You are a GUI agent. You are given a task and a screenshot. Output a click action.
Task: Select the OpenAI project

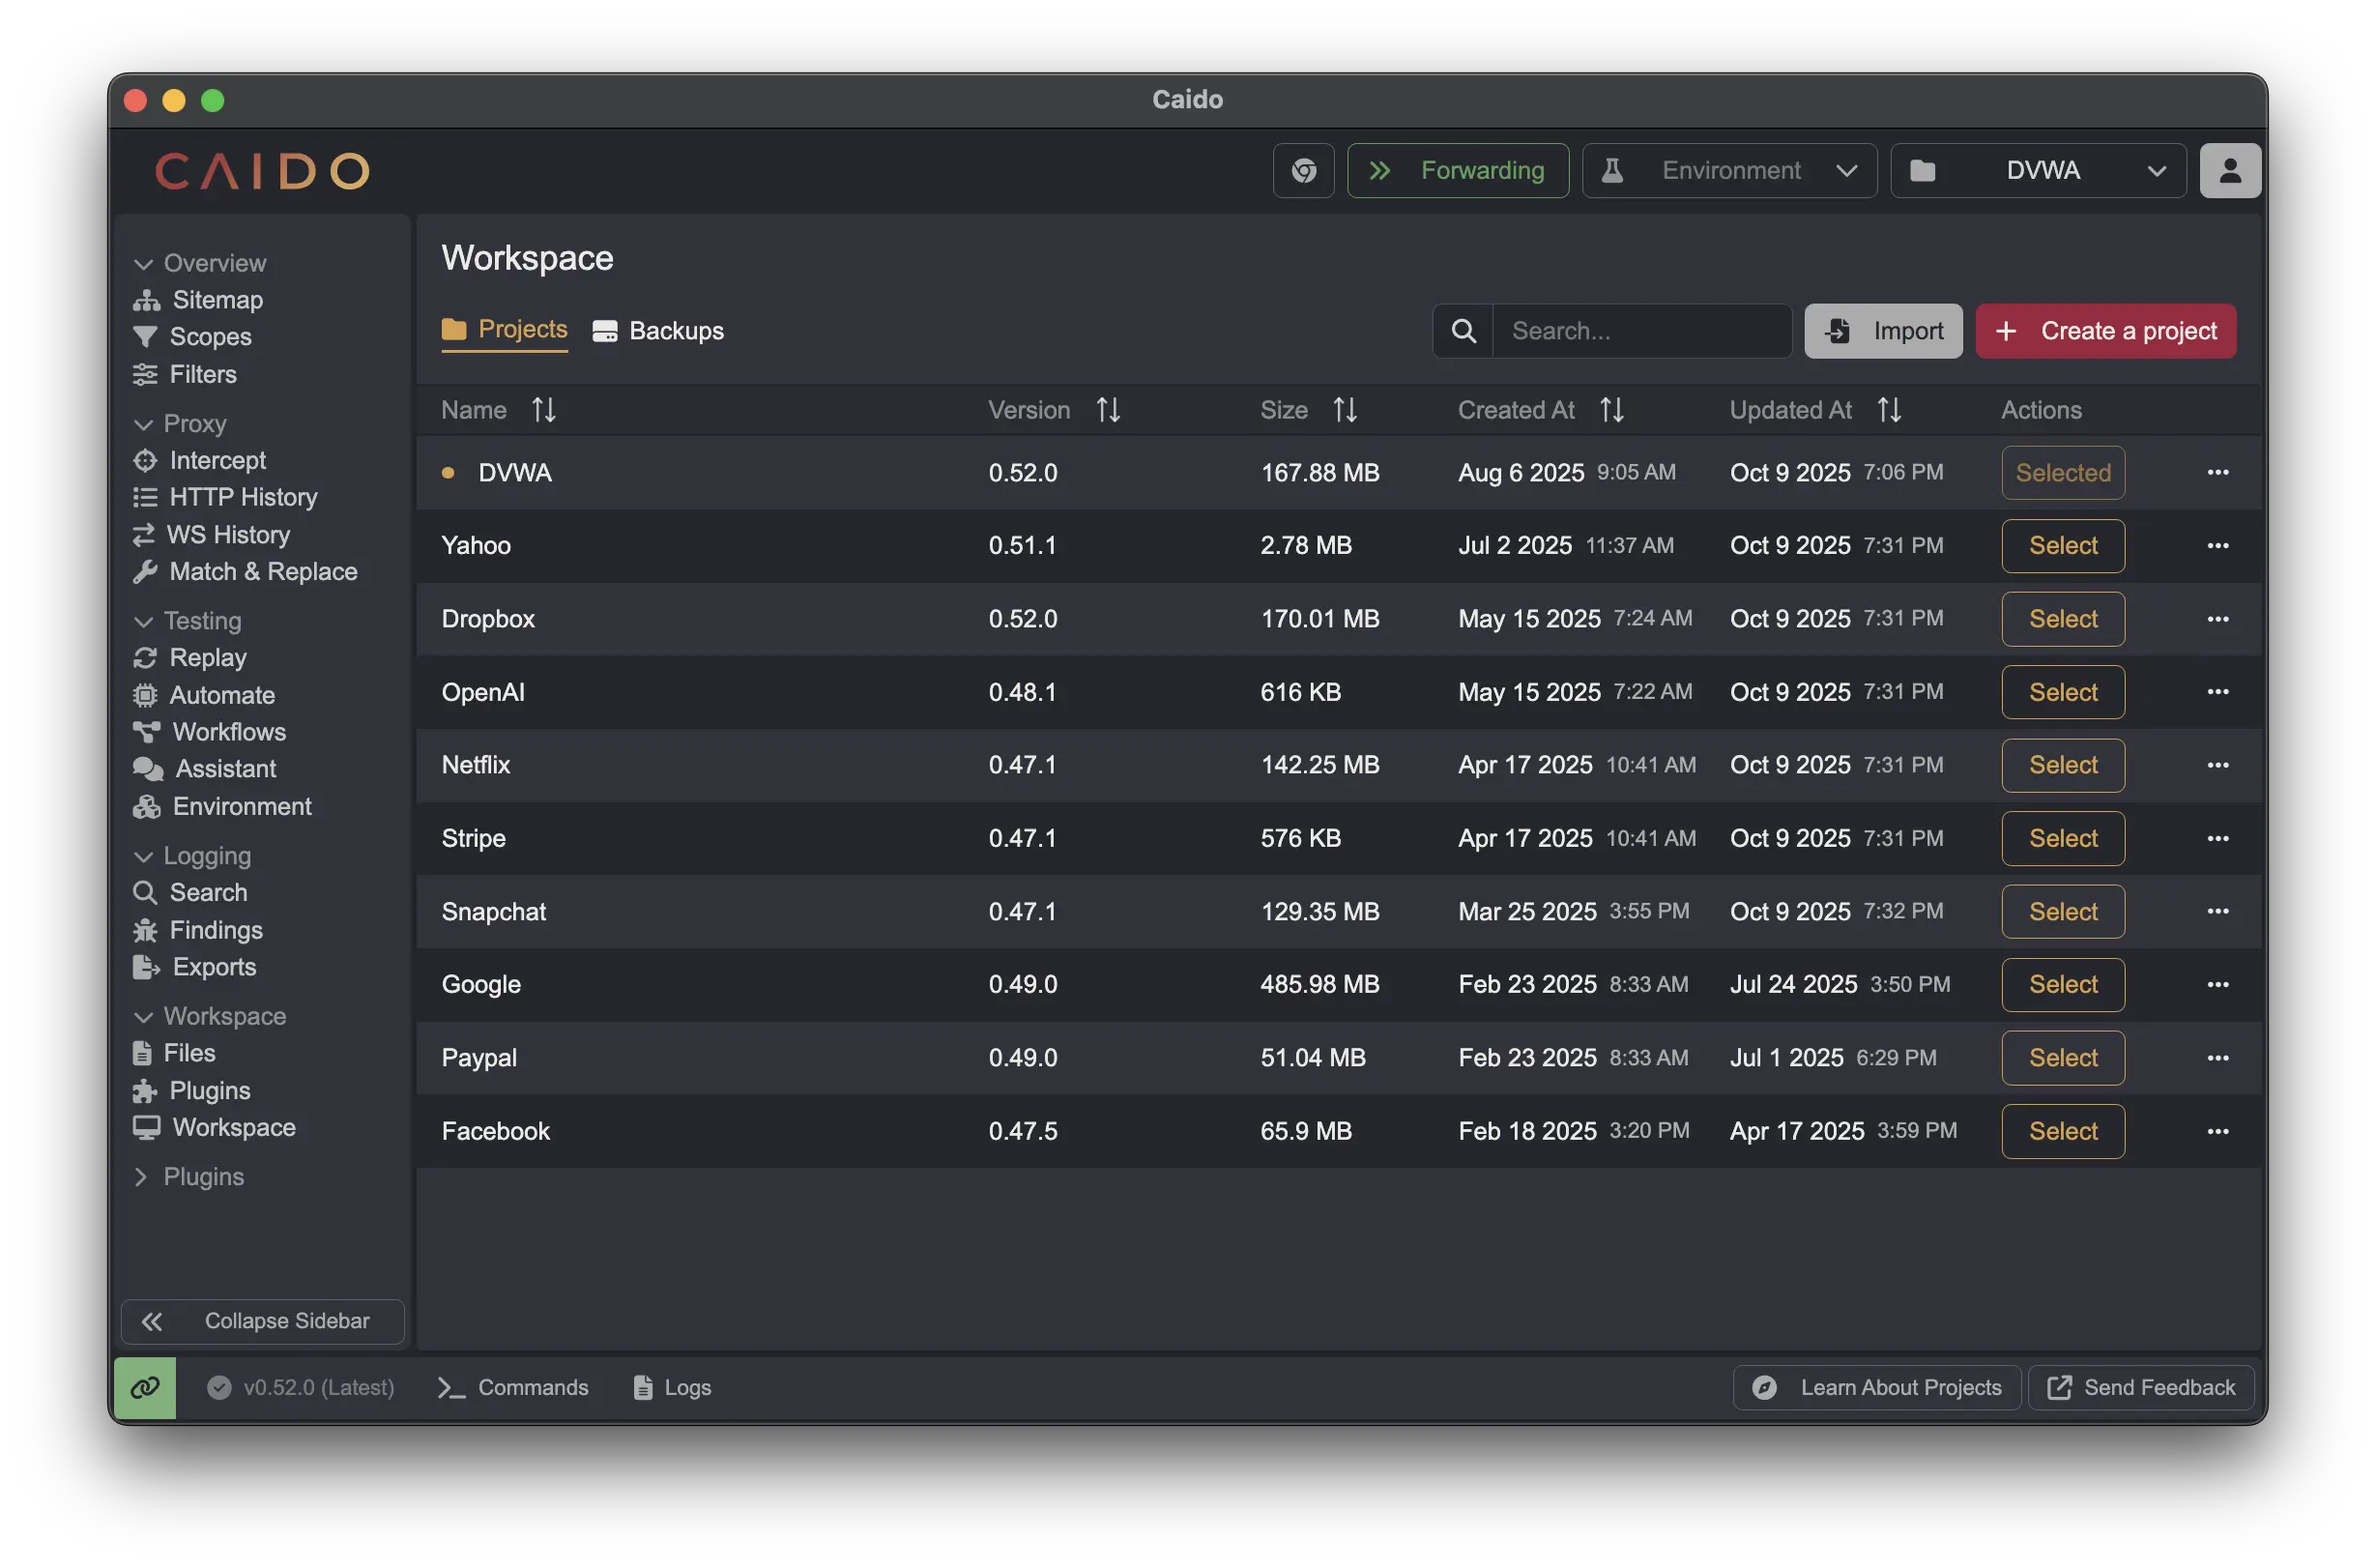click(x=2063, y=692)
